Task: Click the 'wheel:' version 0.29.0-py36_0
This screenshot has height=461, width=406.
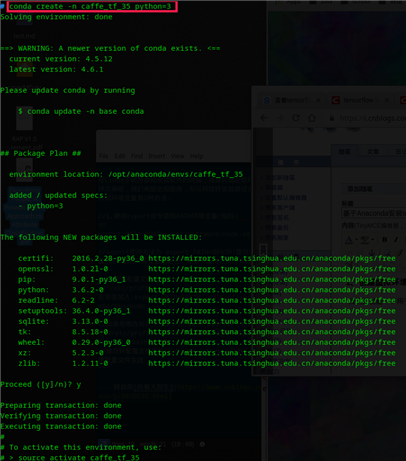Action: coord(101,342)
